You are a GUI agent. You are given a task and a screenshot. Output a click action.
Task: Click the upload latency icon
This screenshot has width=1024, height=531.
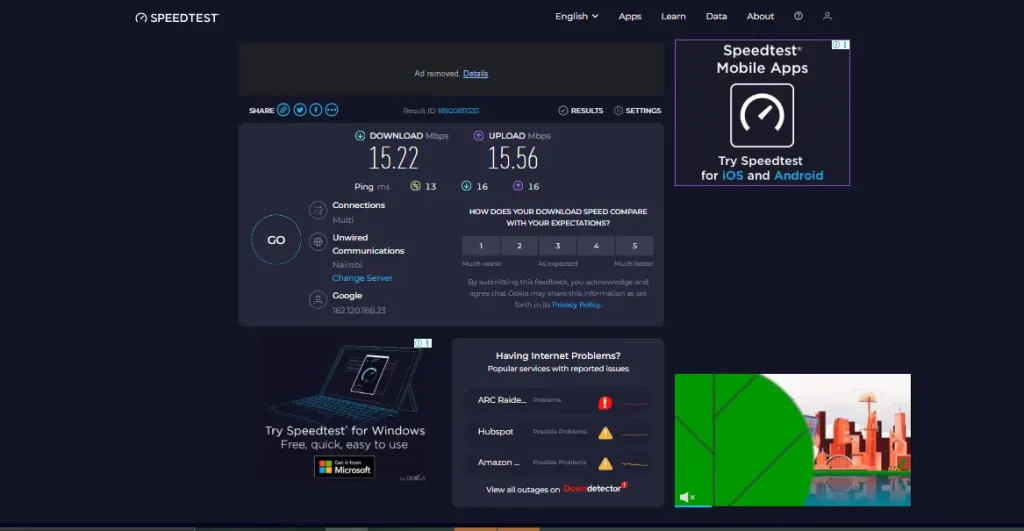[x=518, y=186]
